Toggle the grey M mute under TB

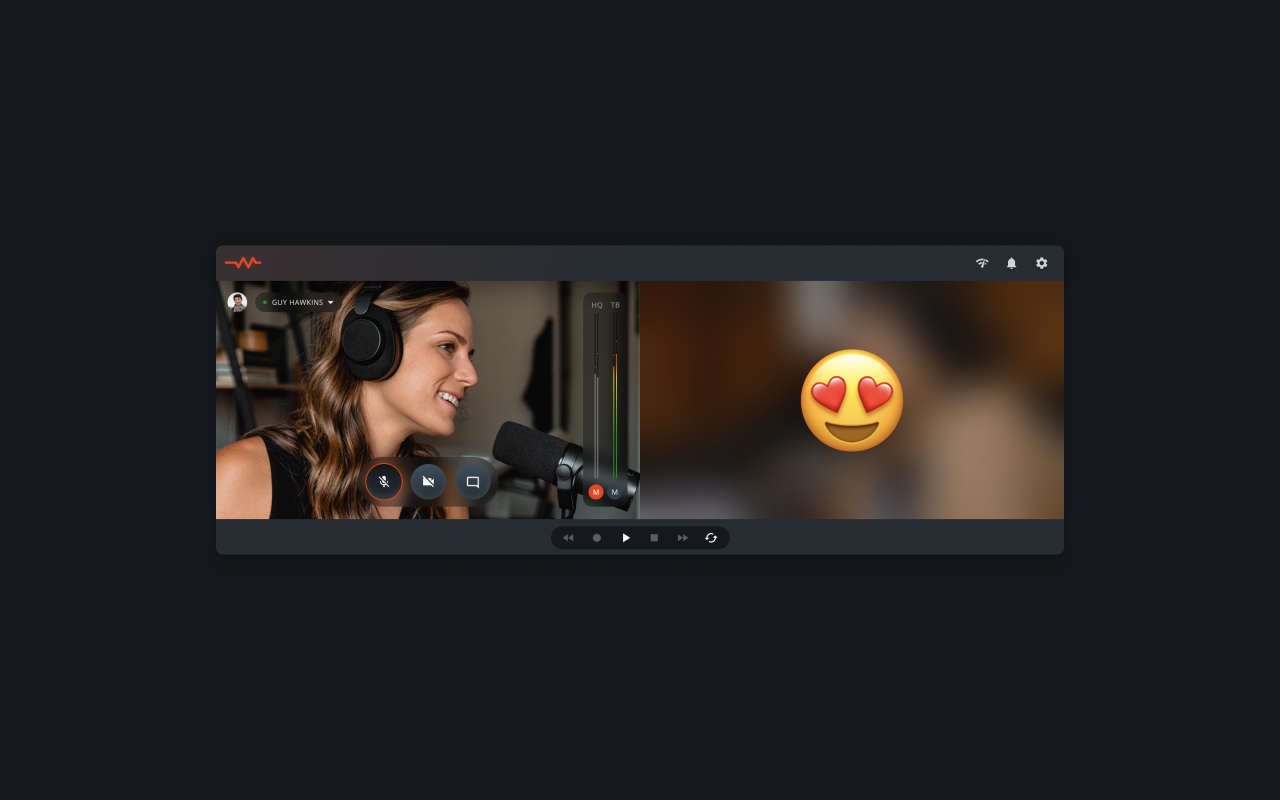(x=615, y=492)
